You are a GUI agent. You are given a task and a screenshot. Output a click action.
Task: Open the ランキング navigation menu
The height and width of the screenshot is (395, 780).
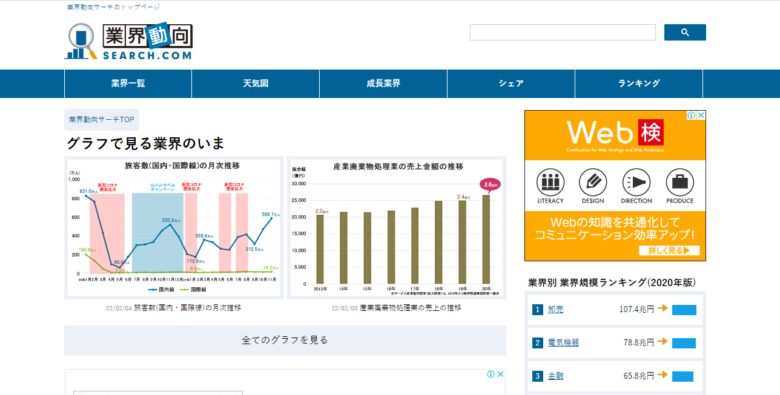[x=639, y=84]
